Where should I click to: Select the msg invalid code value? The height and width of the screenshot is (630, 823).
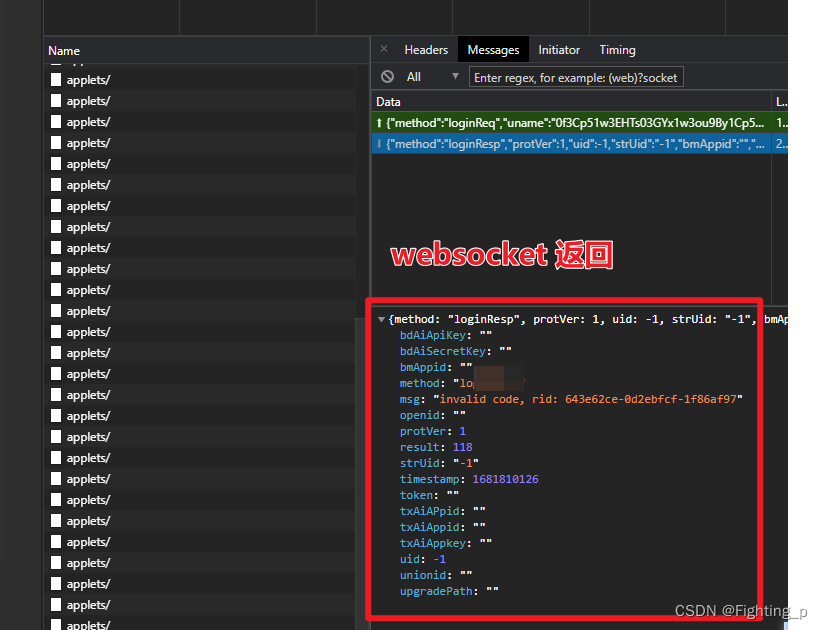click(588, 399)
